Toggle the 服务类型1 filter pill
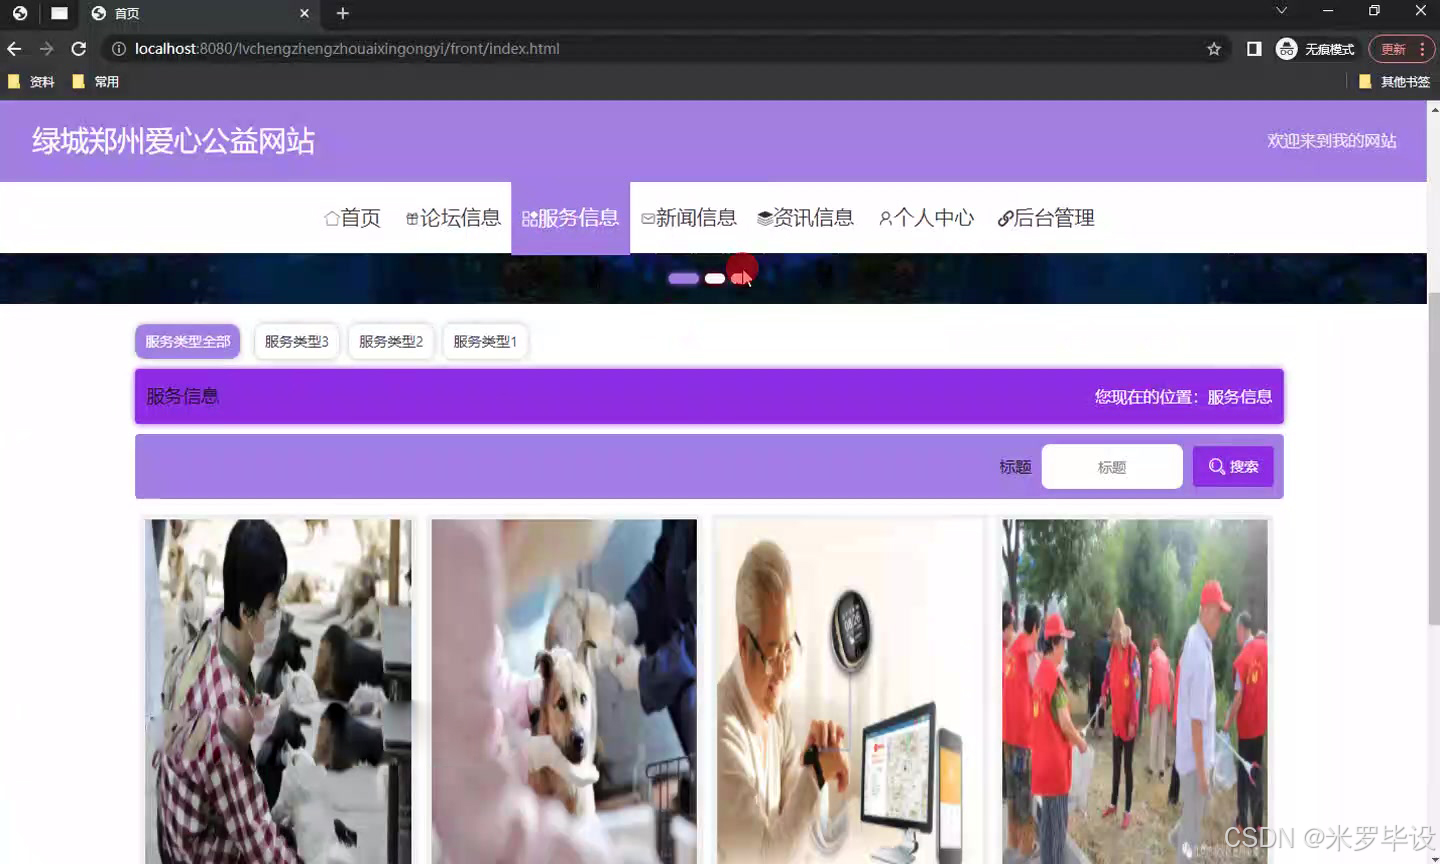This screenshot has width=1440, height=864. pos(484,340)
